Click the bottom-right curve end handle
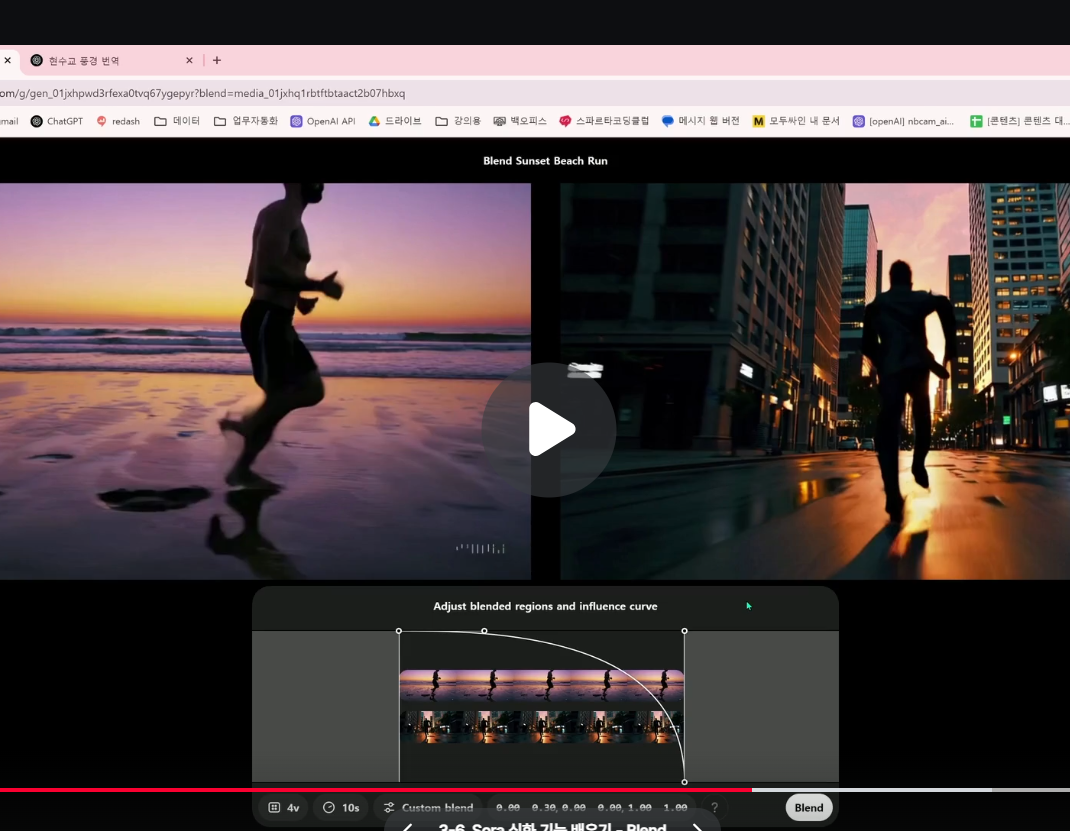Viewport: 1070px width, 831px height. tap(684, 782)
